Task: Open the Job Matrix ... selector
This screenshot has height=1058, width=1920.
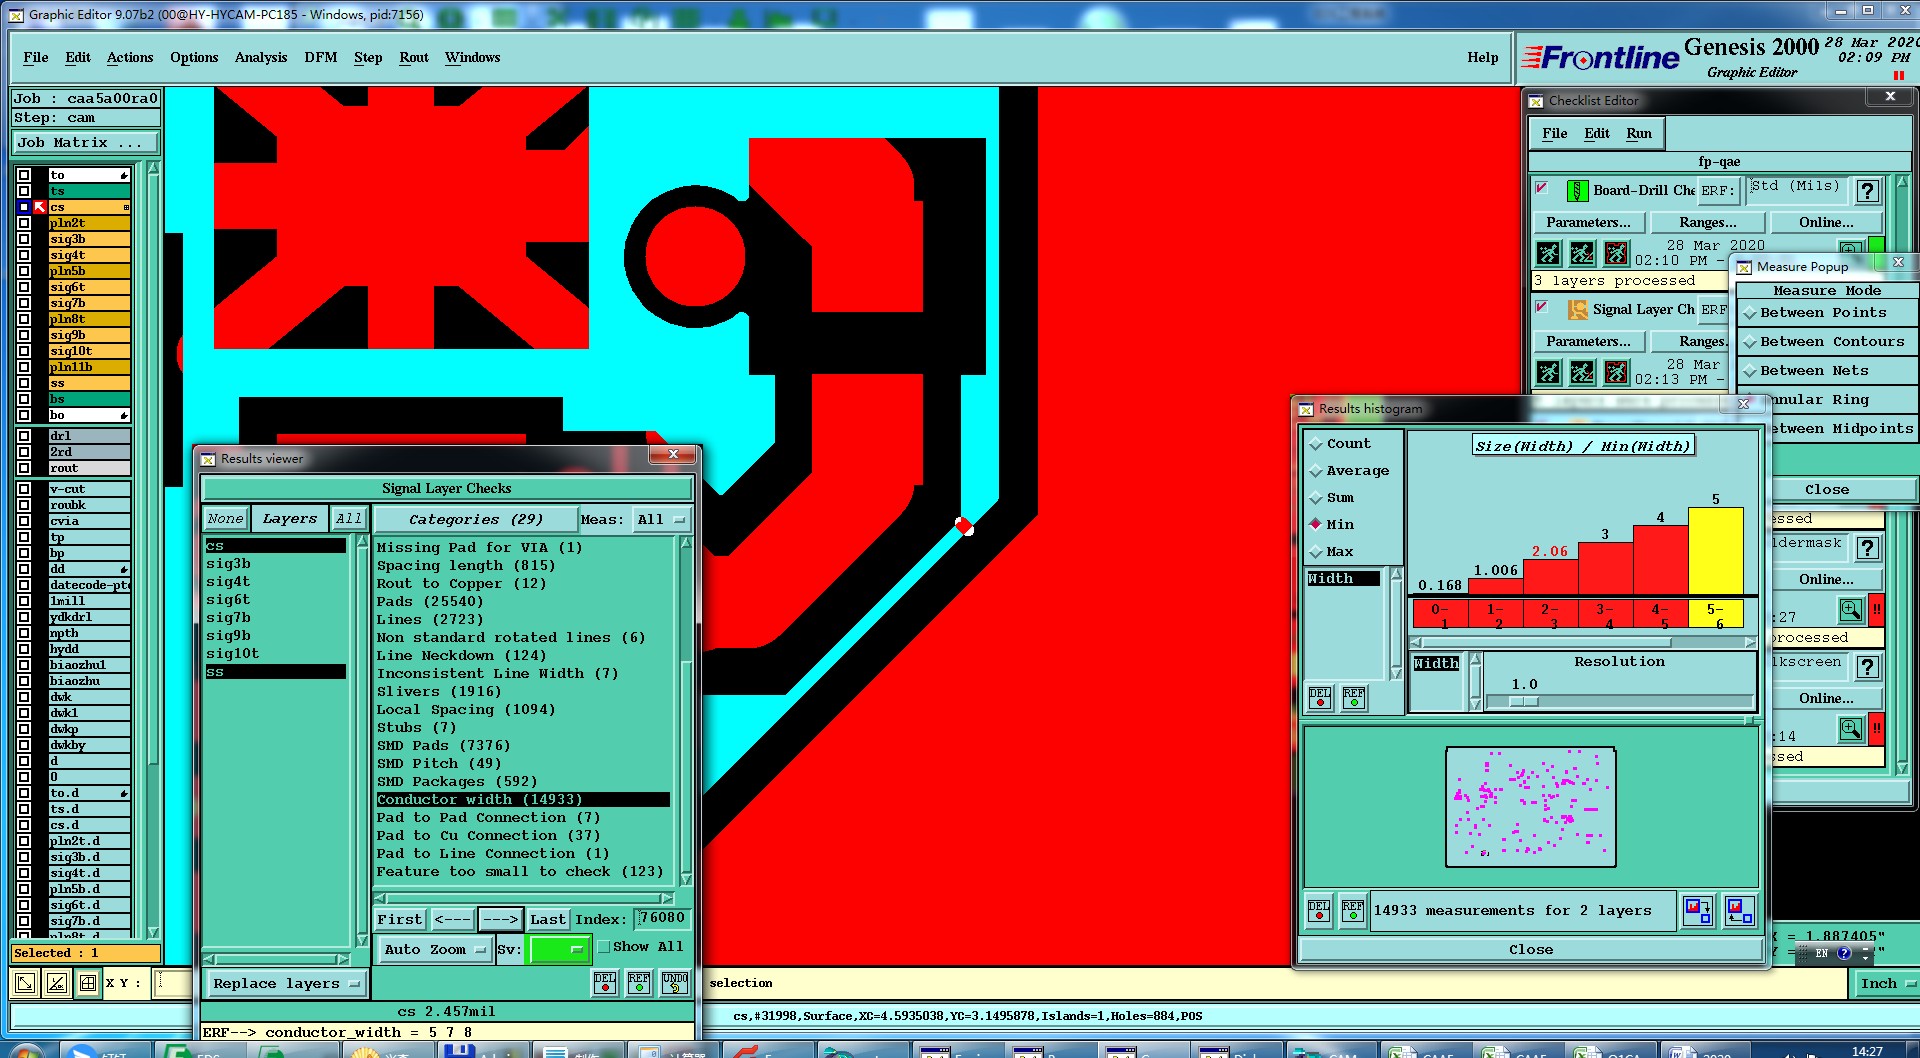Action: point(85,143)
